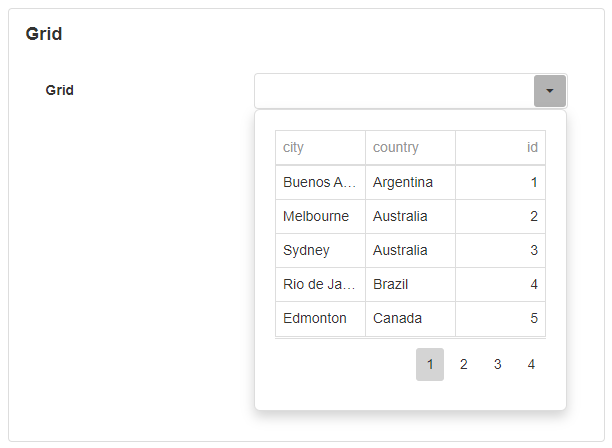
Task: Jump to page 4 of the grid
Action: [531, 365]
